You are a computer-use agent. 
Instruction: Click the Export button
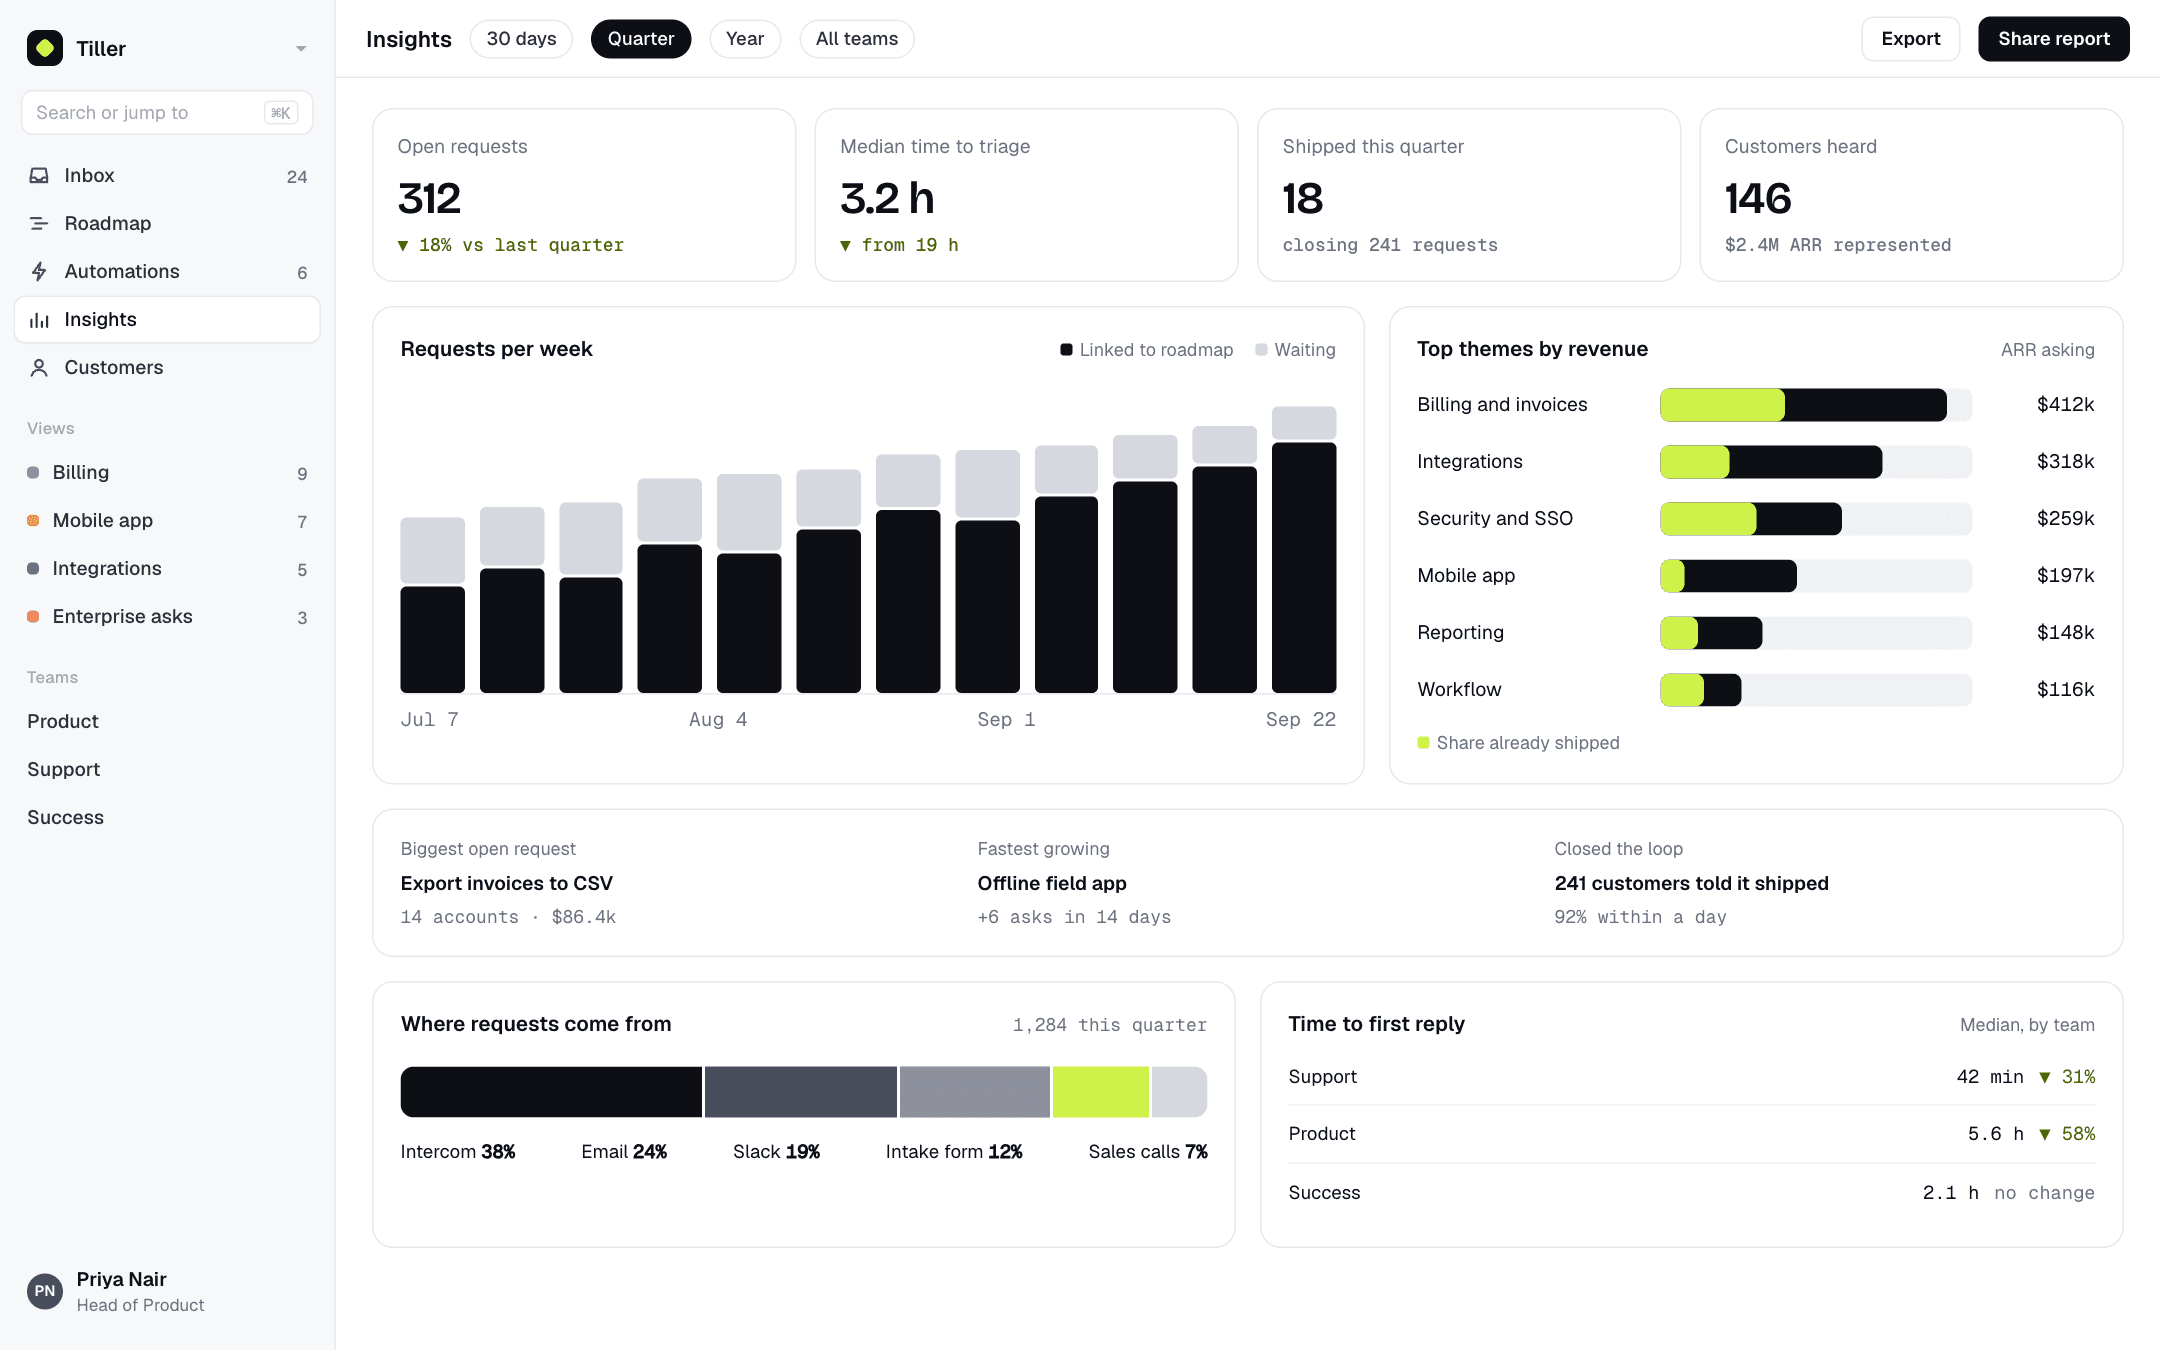[x=1911, y=39]
